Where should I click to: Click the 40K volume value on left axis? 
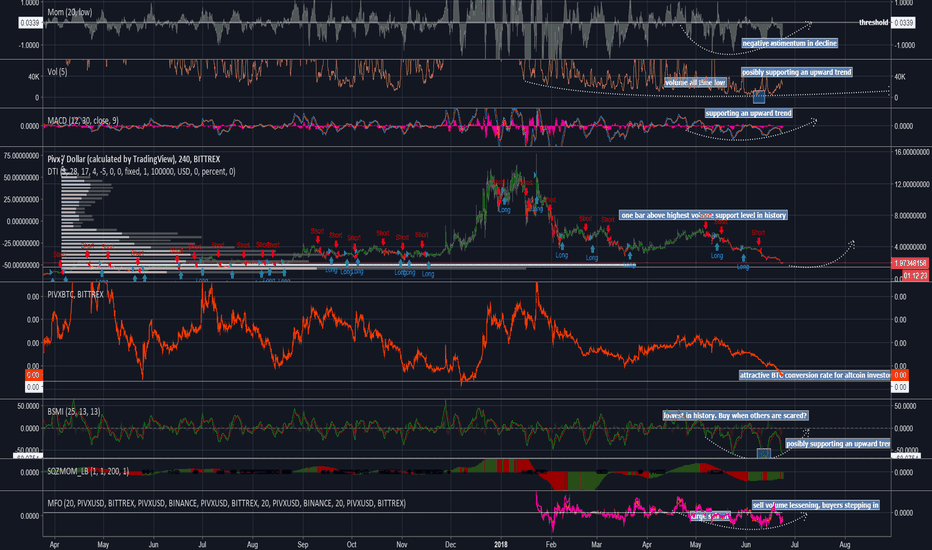34,77
